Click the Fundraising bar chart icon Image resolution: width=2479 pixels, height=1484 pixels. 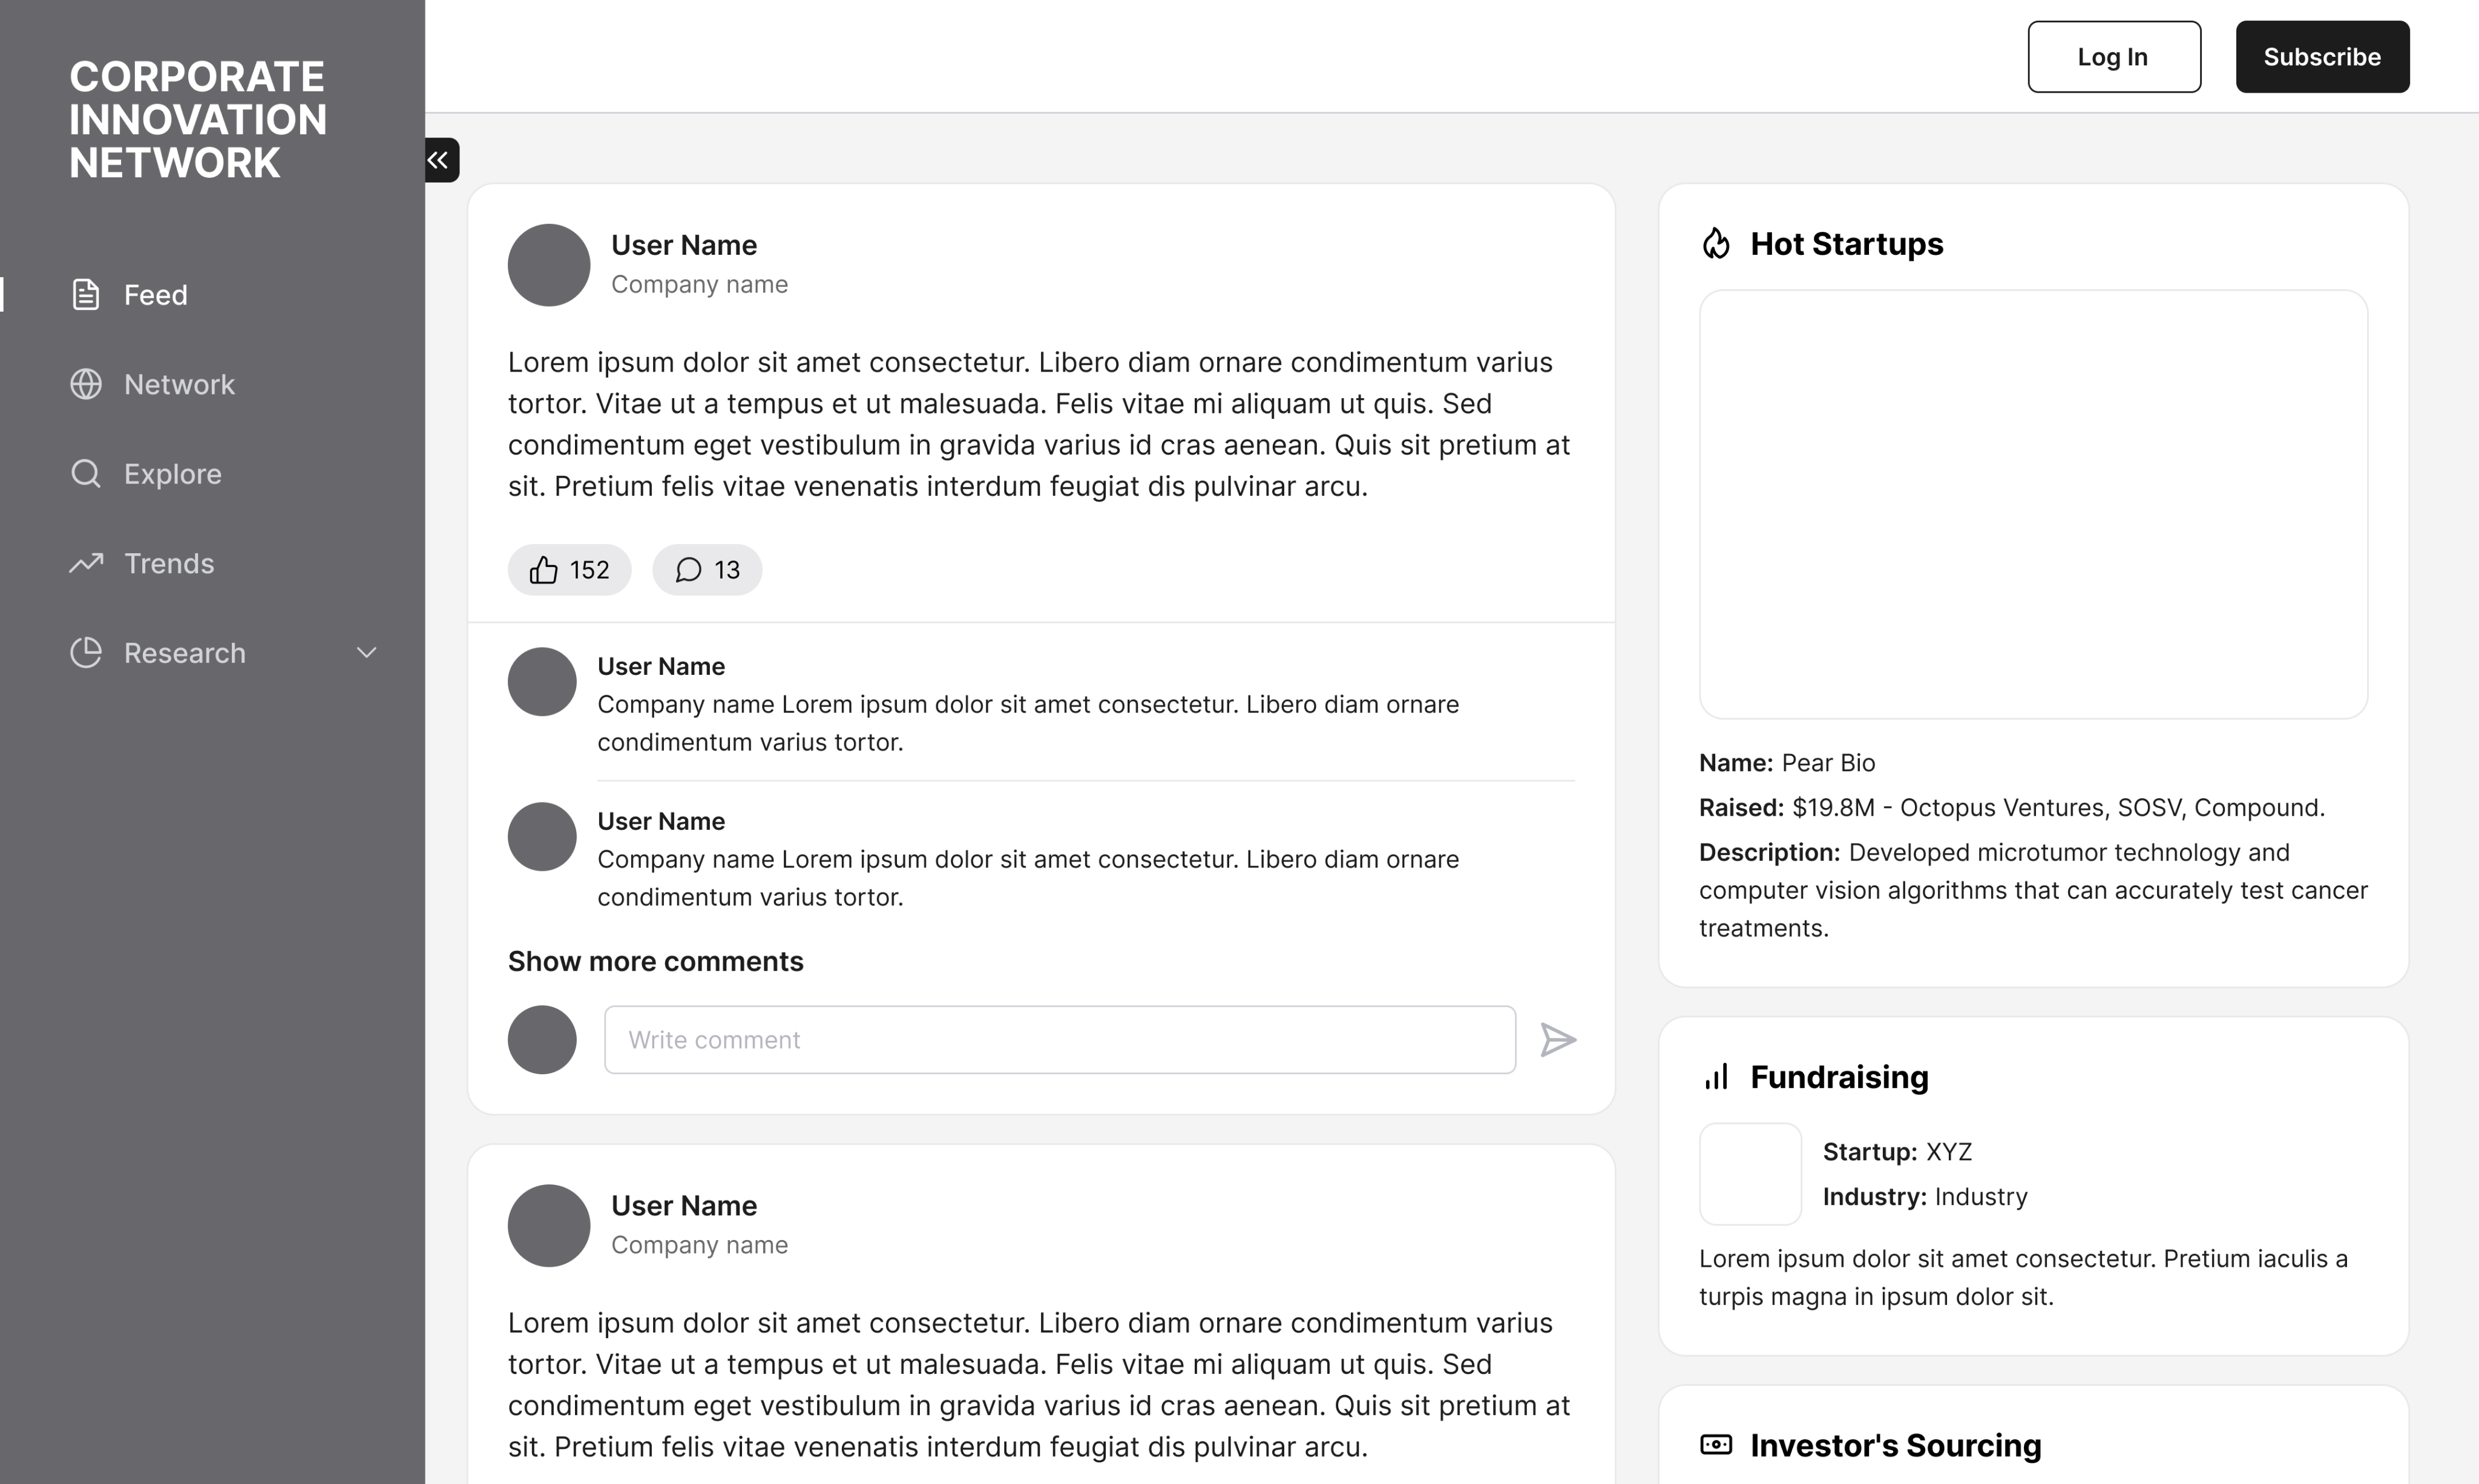coord(1716,1077)
